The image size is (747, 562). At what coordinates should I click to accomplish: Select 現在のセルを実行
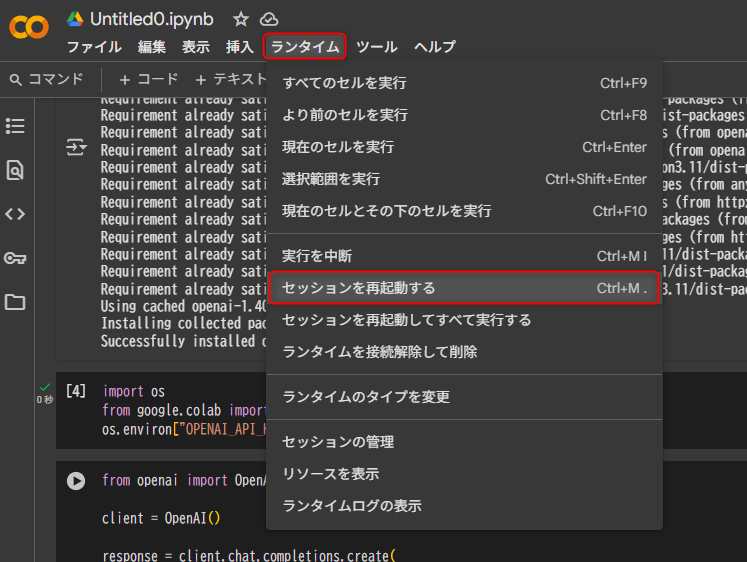tap(464, 147)
